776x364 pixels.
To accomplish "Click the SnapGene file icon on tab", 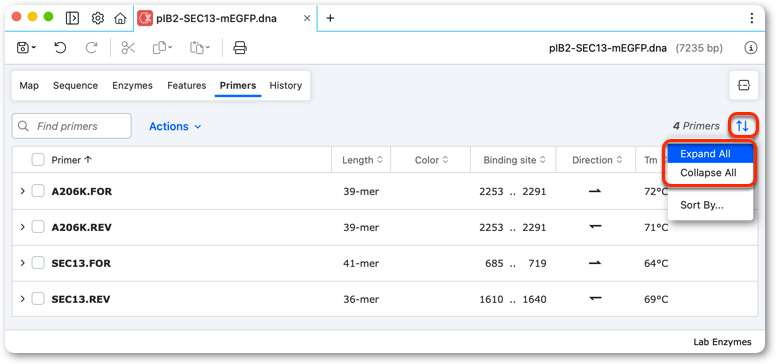I will pyautogui.click(x=145, y=18).
